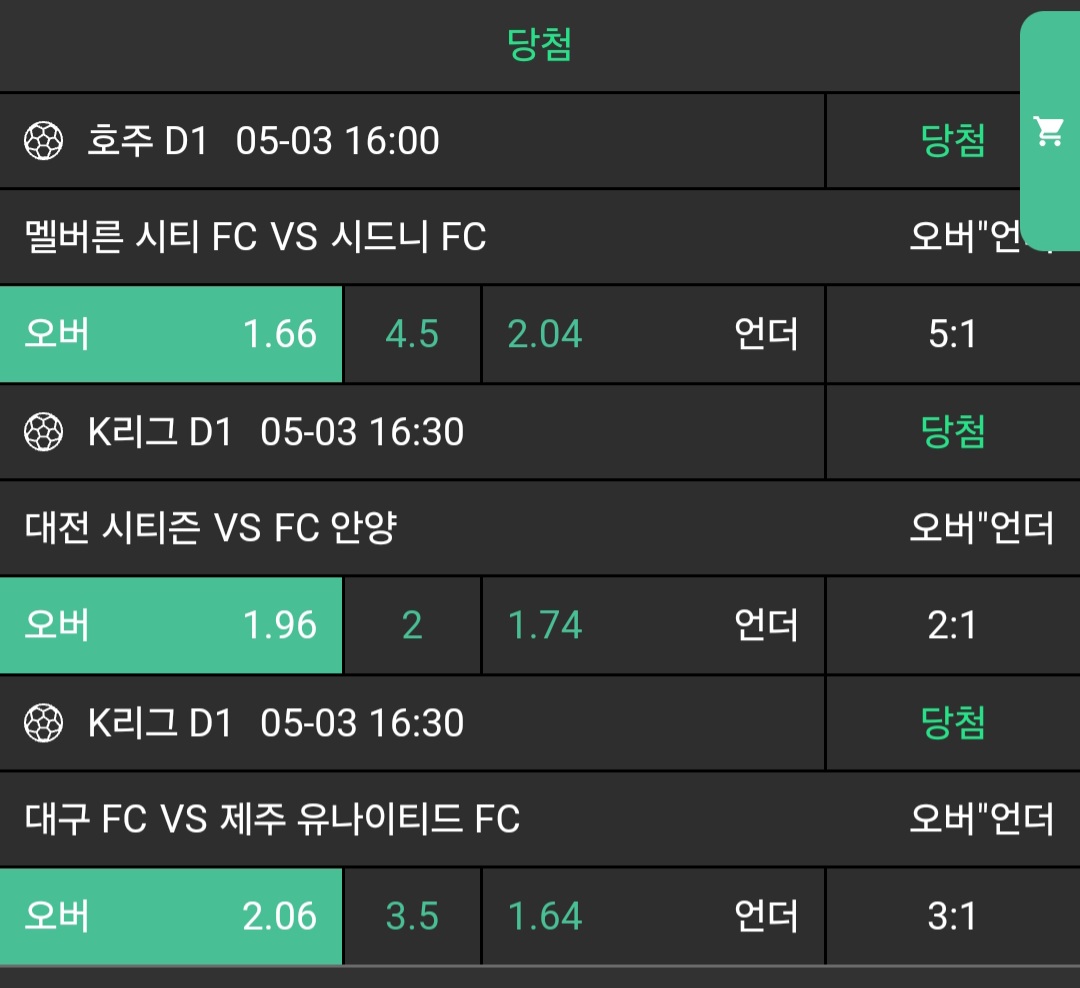The height and width of the screenshot is (988, 1080).
Task: Select 오버 1.66 for 멜버른 시티 match
Action: tap(171, 334)
